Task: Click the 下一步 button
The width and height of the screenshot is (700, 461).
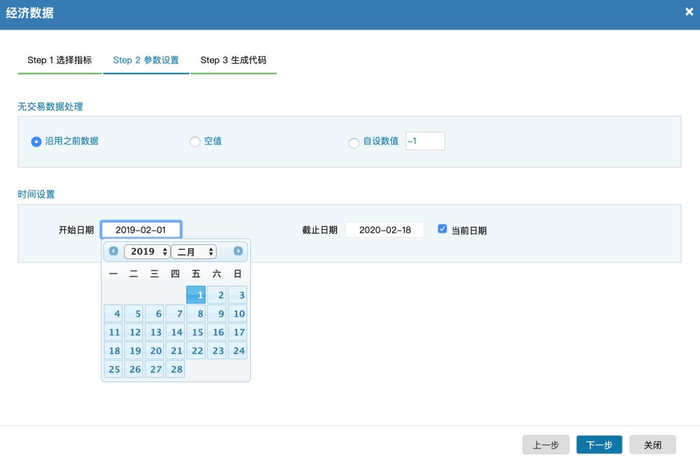Action: (599, 444)
